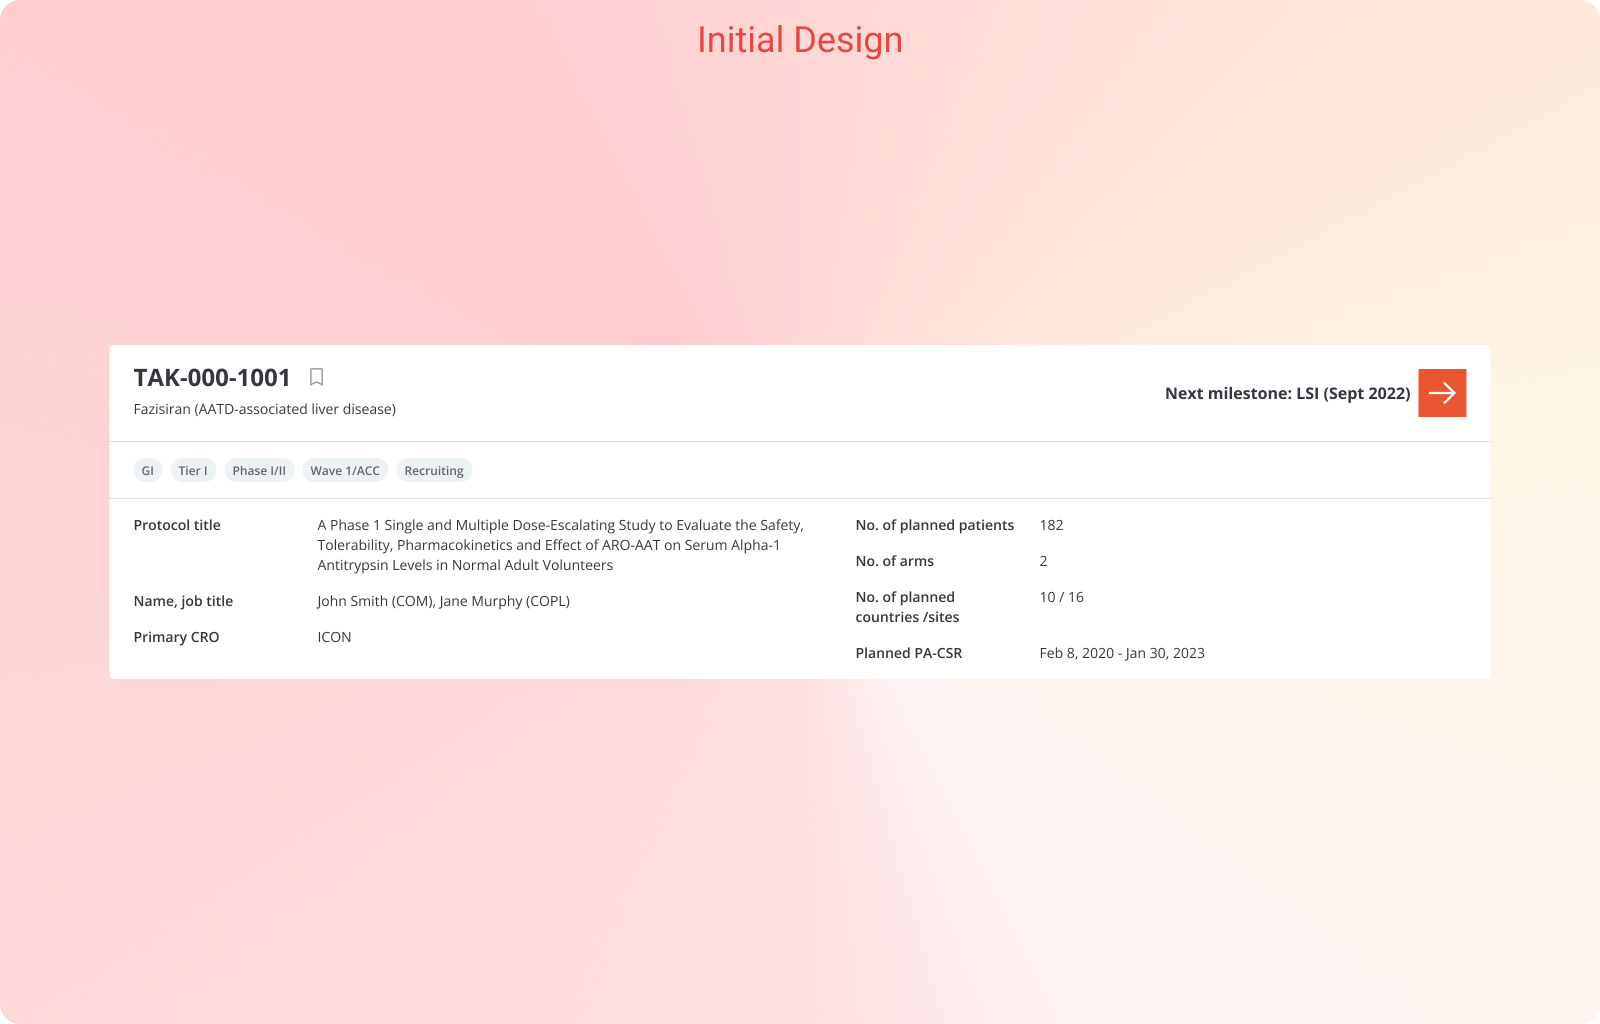Select the Name, job title label
Screen dimensions: 1600x1024
(183, 601)
